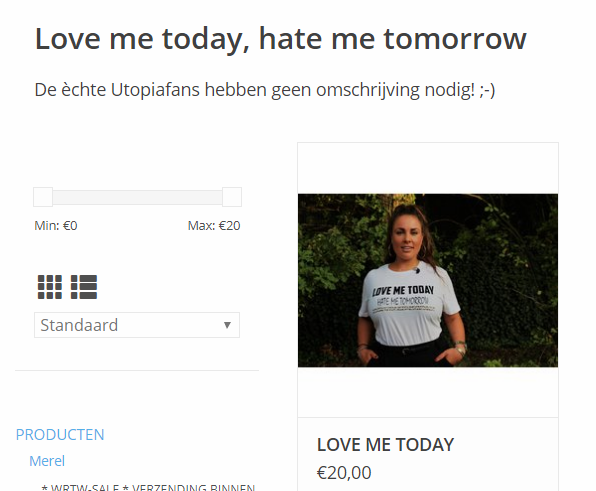The height and width of the screenshot is (491, 596).
Task: Click the white space above the product photo
Action: 428,168
